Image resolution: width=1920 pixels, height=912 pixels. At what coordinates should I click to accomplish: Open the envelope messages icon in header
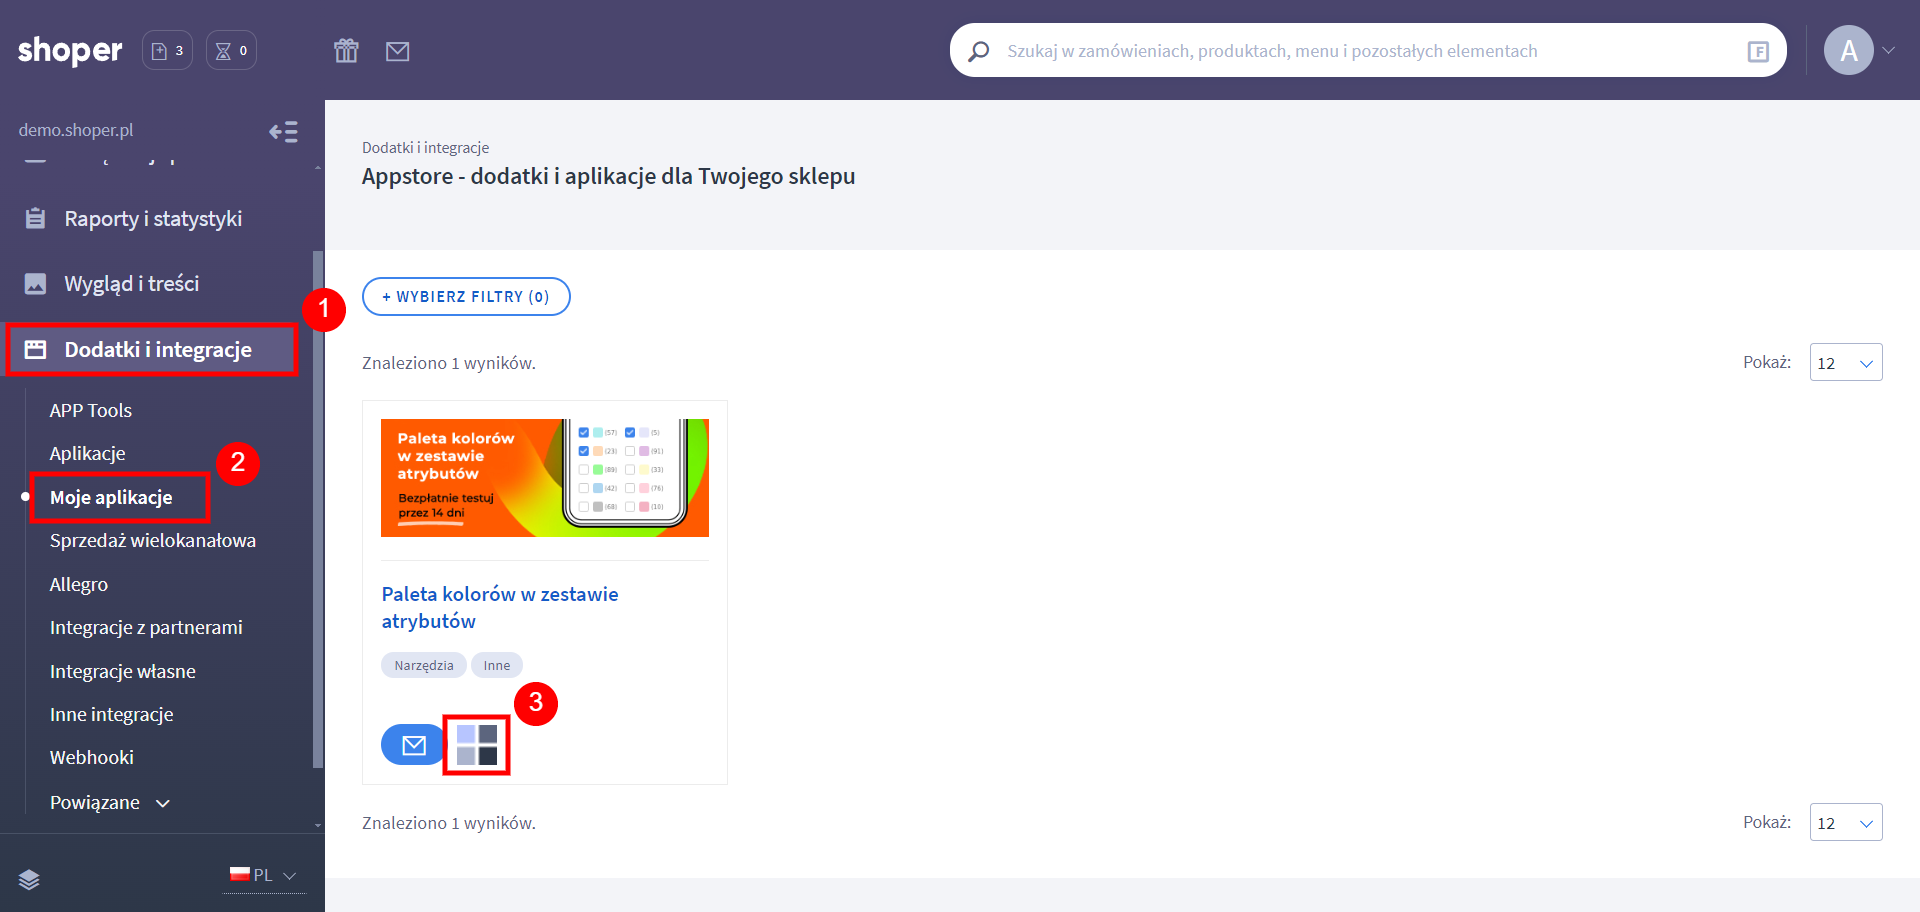(397, 51)
